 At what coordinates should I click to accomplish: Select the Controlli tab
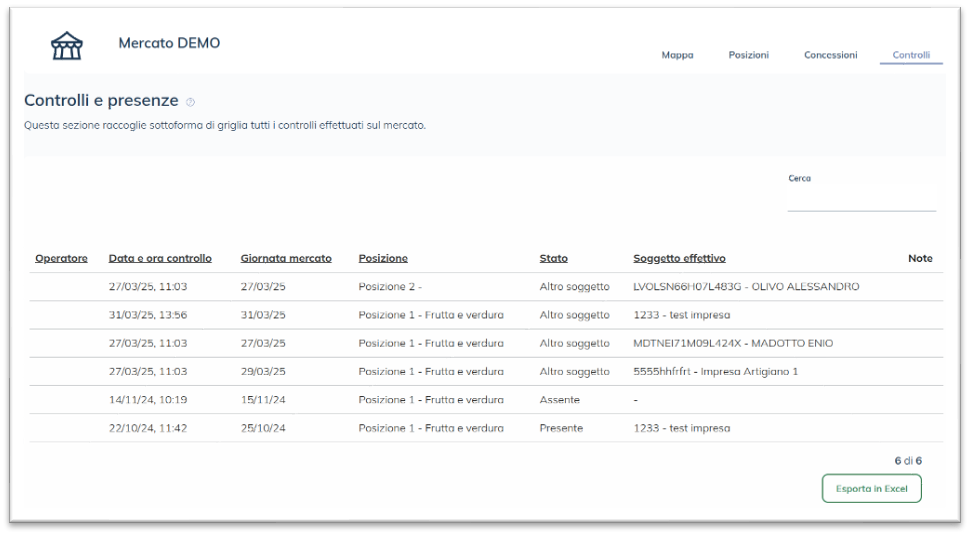[x=911, y=55]
